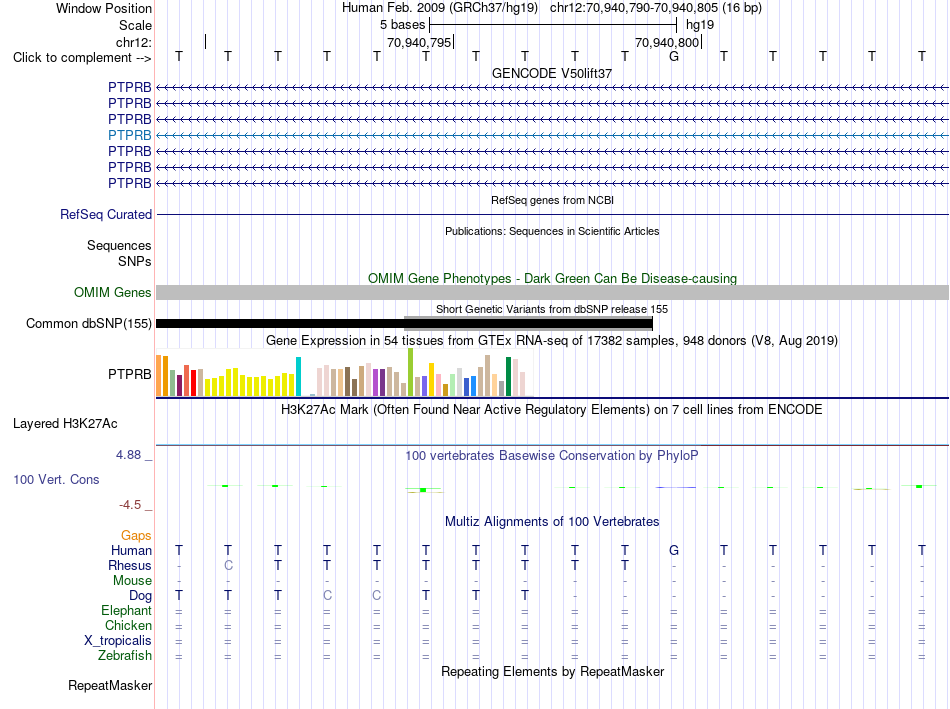
Task: Click the RefSeq genes from NCBI title
Action: coord(552,200)
